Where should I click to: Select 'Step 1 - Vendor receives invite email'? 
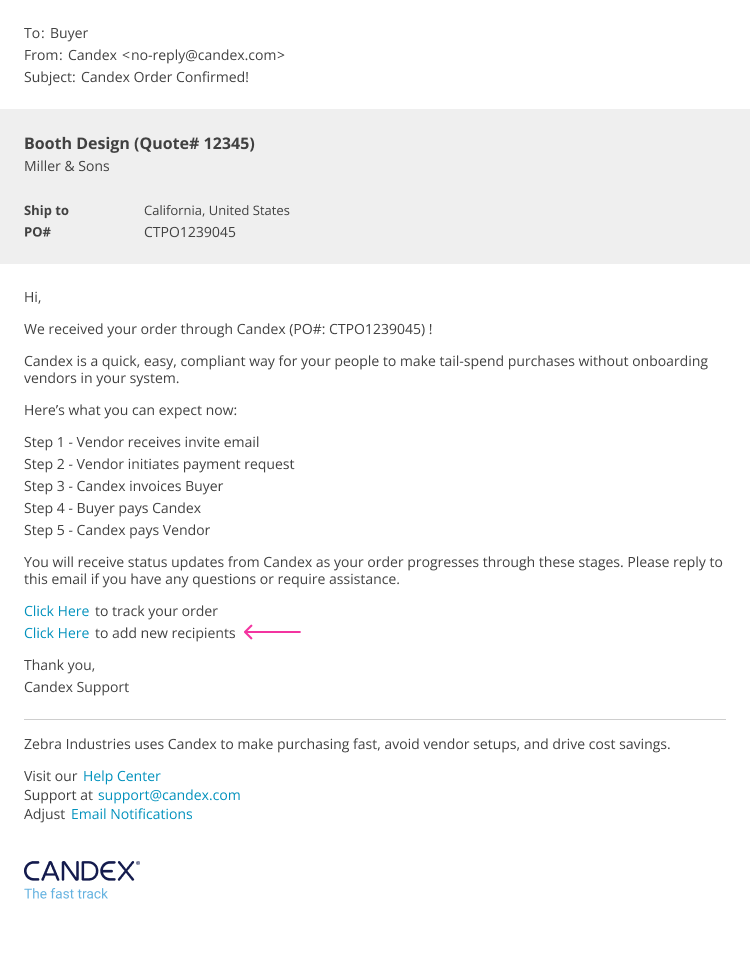point(141,442)
